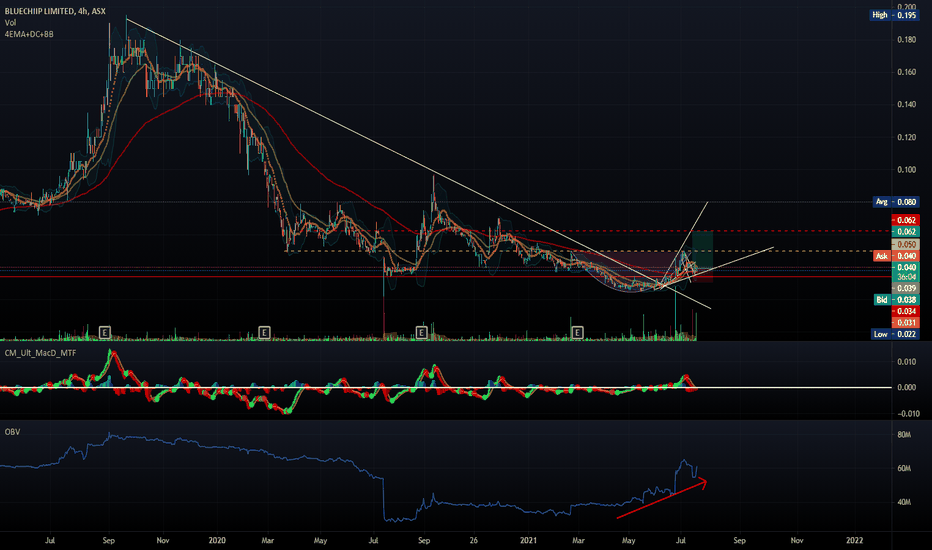Open the earnings E marker near Sep 2019
The width and height of the screenshot is (932, 550).
click(105, 332)
